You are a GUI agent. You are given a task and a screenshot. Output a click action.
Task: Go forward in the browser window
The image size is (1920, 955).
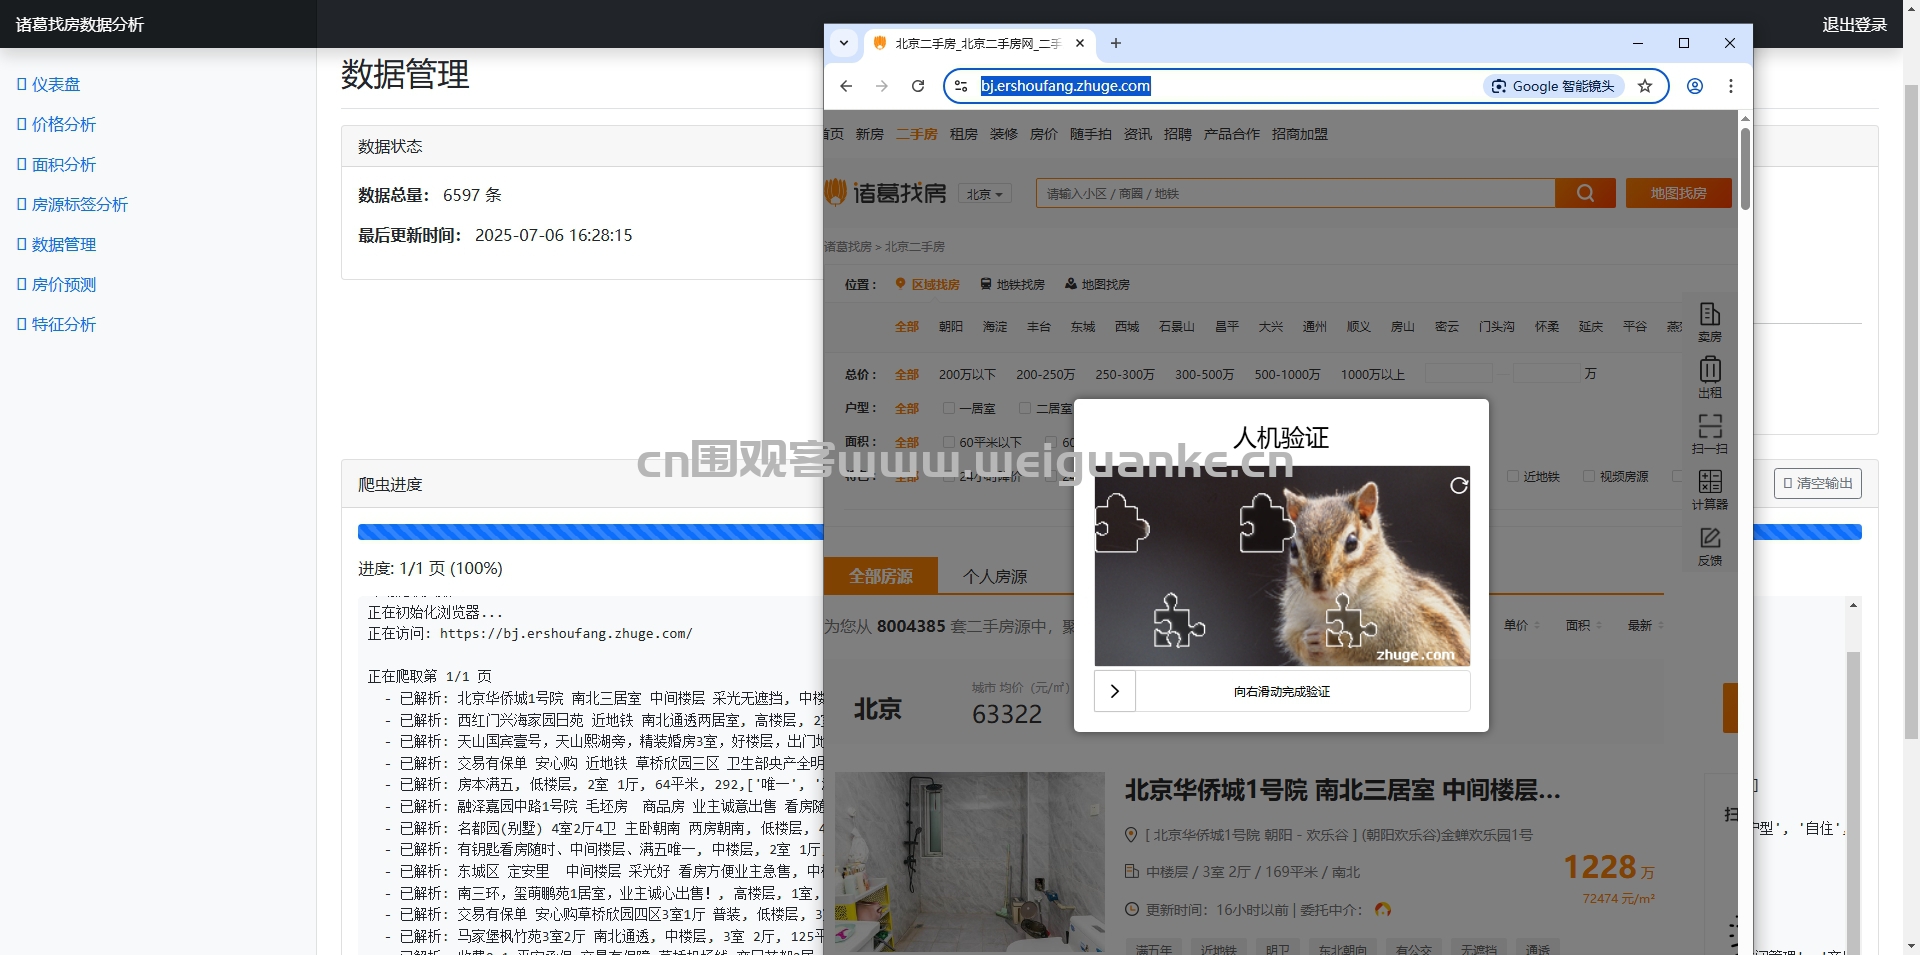[882, 86]
